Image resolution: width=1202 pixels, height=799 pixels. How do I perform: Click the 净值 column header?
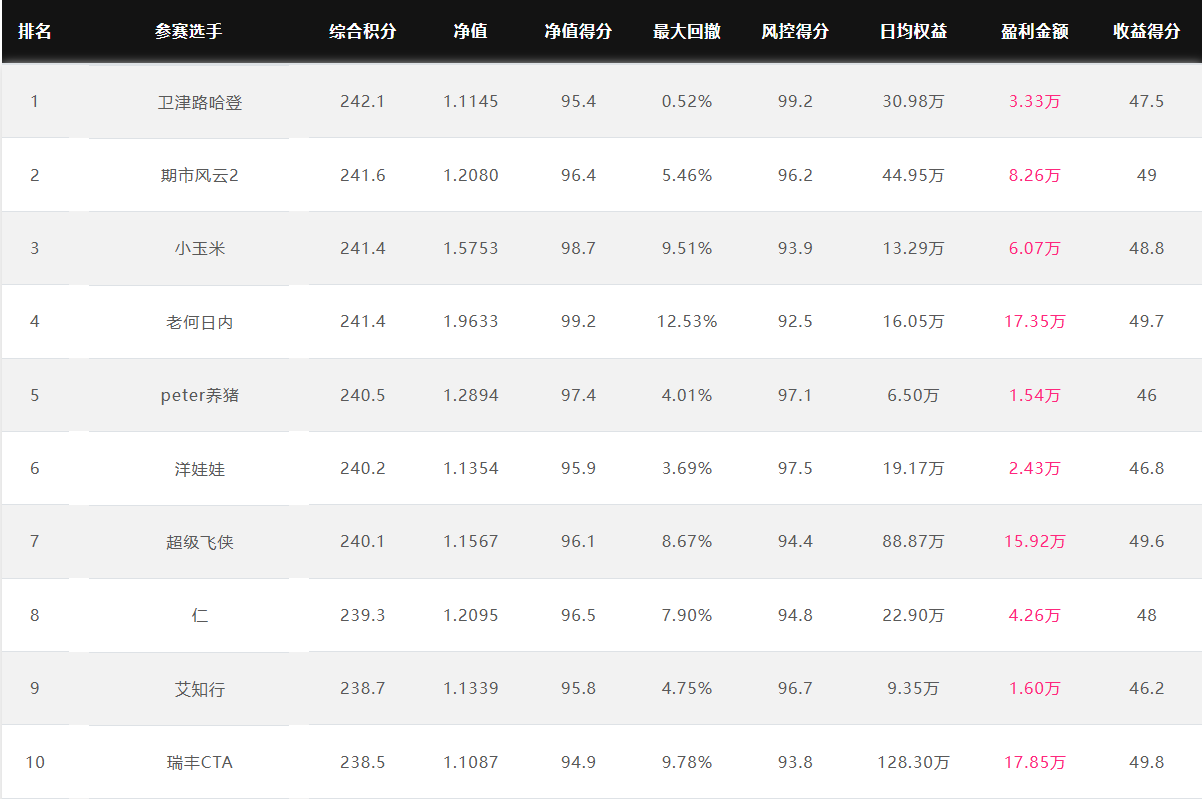point(470,32)
